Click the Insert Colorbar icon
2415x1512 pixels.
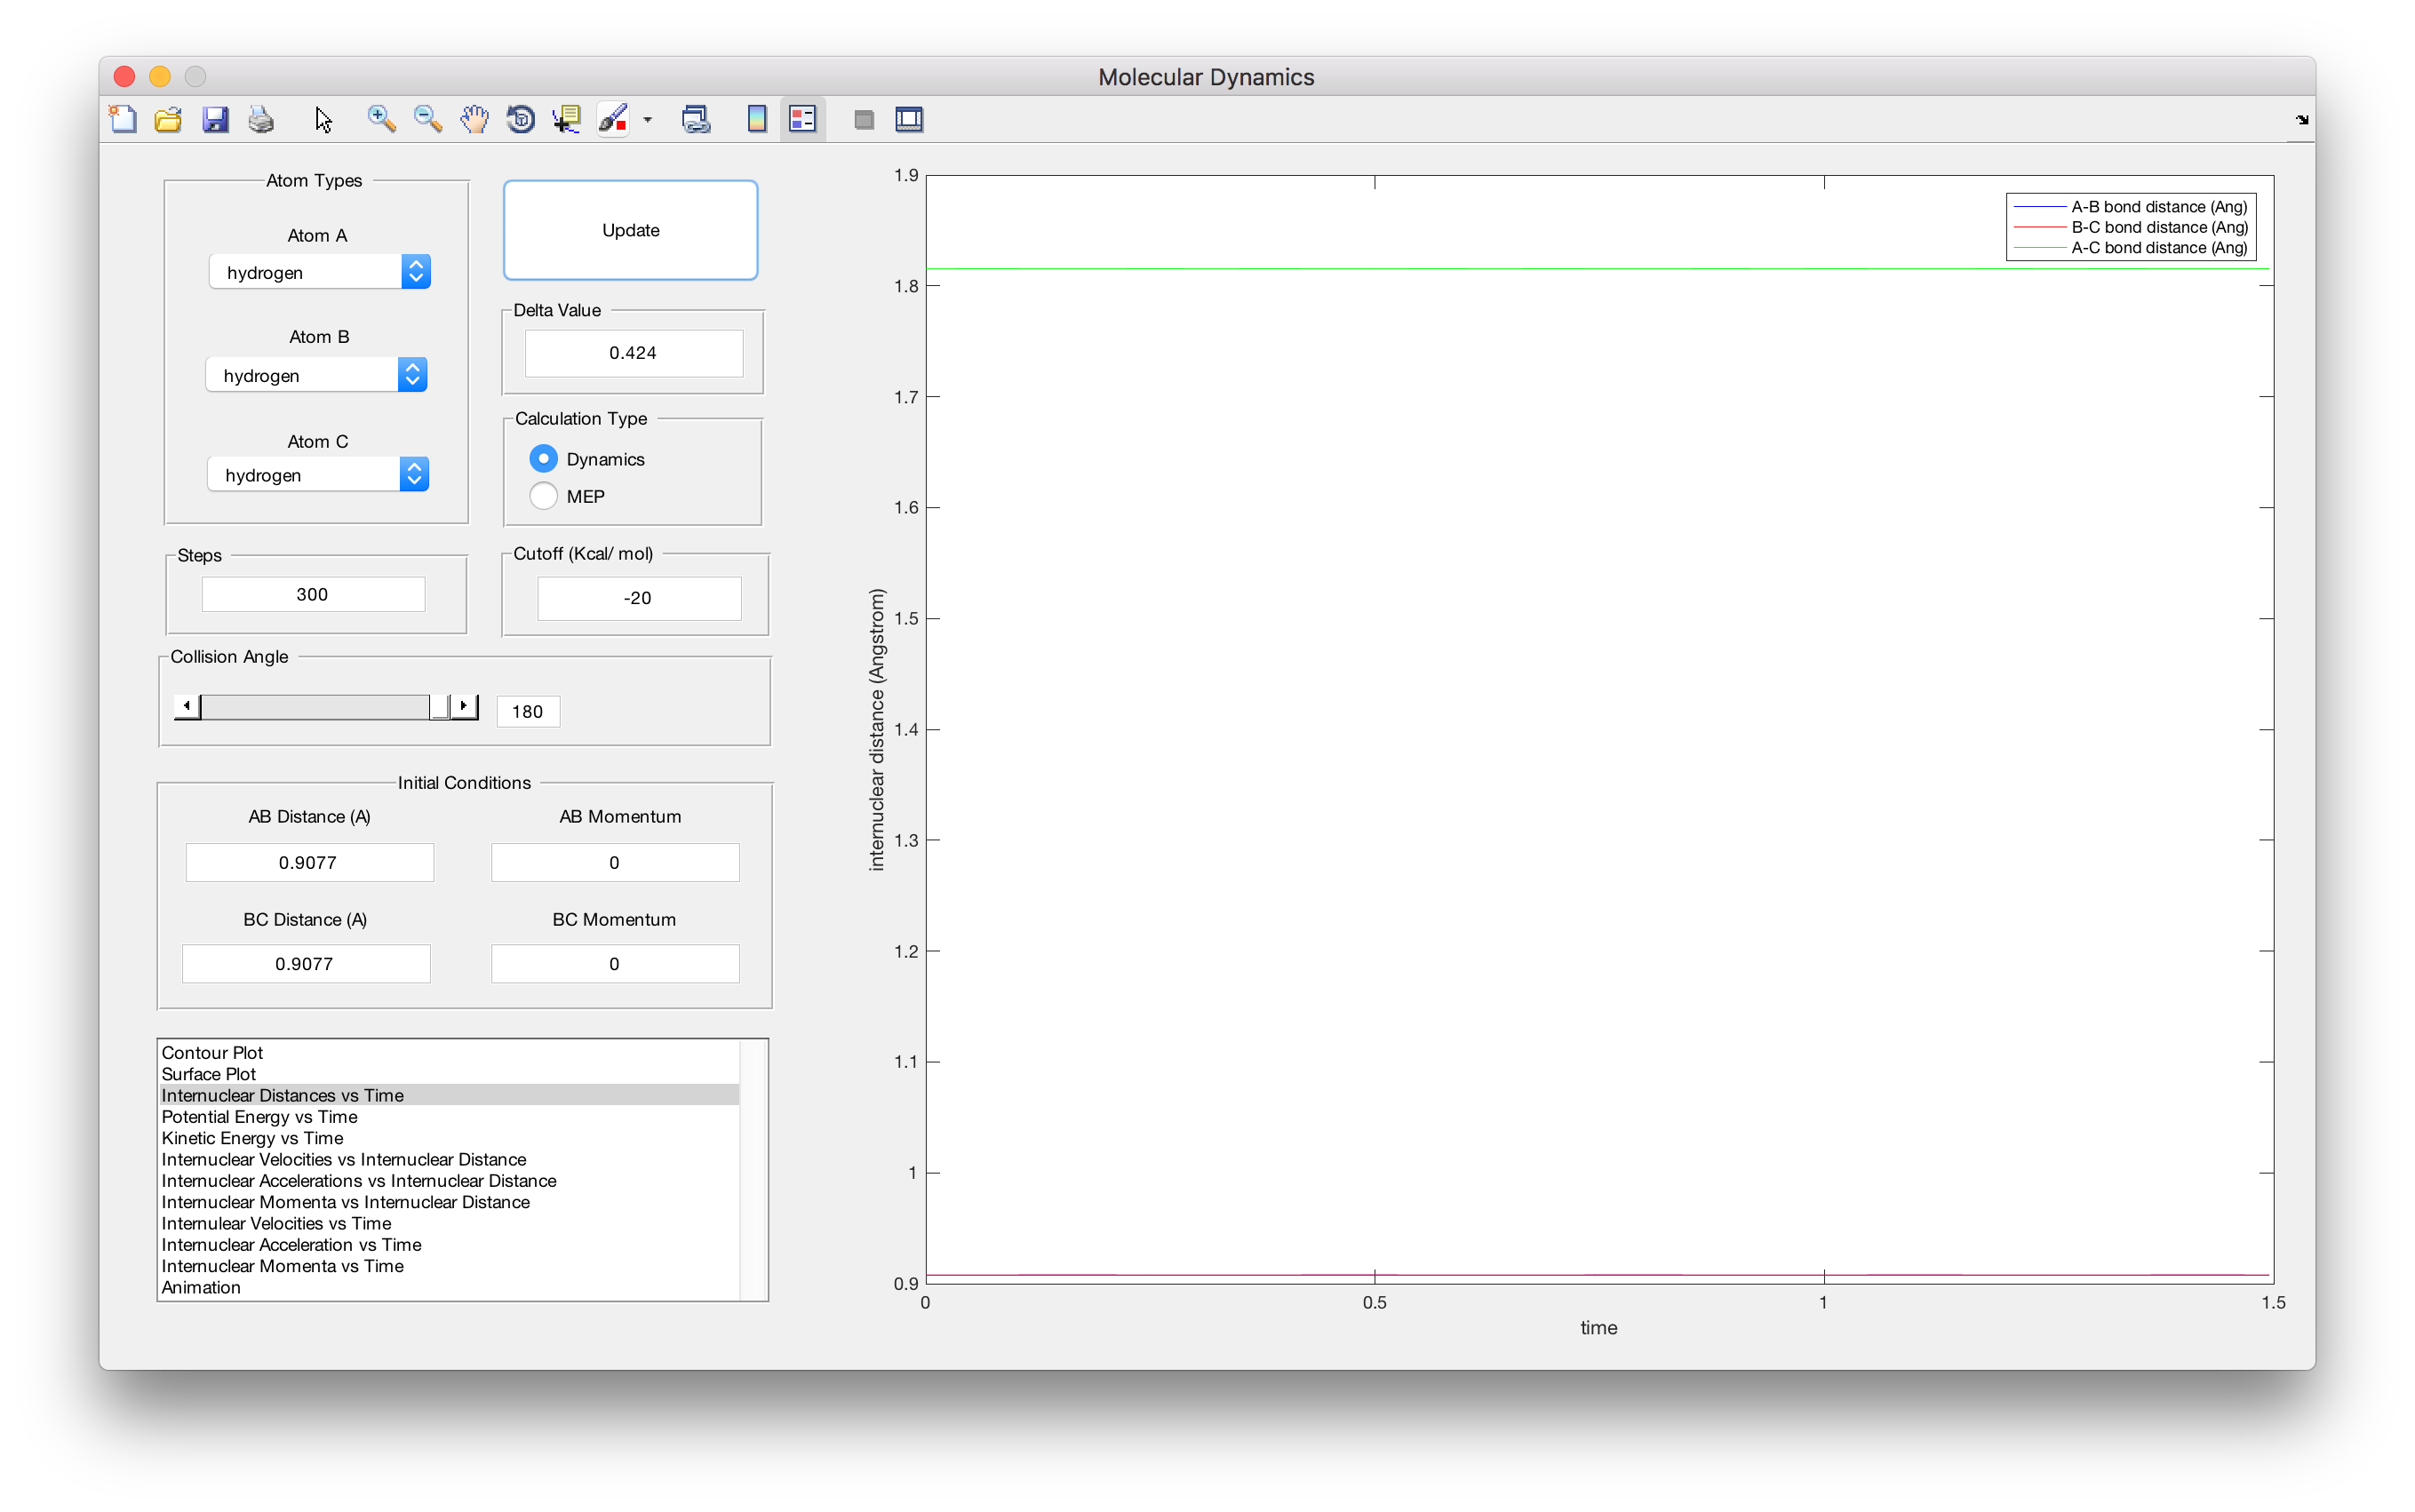[x=757, y=120]
